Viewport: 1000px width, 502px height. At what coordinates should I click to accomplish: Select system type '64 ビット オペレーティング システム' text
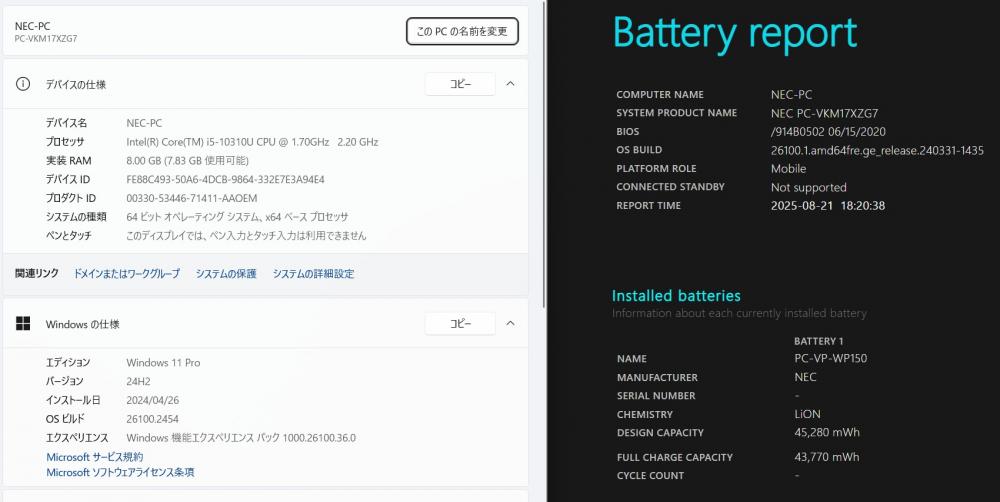(x=194, y=217)
